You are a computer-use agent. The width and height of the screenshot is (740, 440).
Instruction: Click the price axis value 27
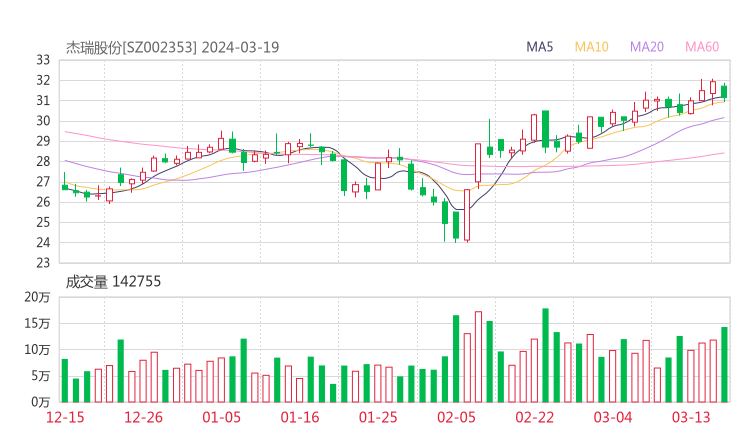pos(43,182)
